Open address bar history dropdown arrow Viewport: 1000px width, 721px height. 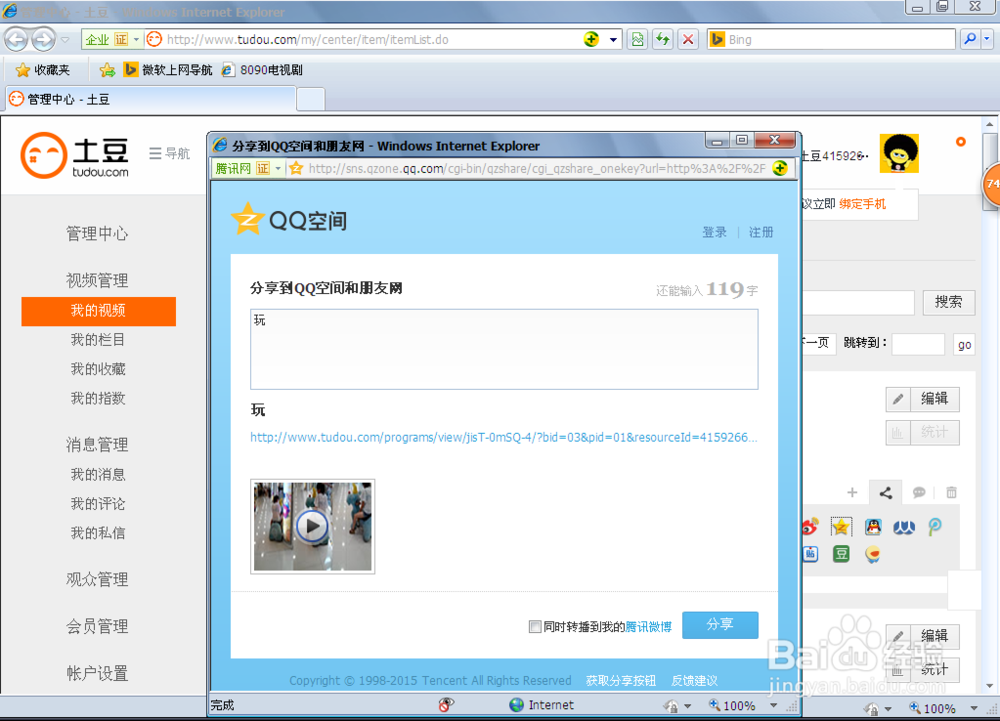coord(613,40)
